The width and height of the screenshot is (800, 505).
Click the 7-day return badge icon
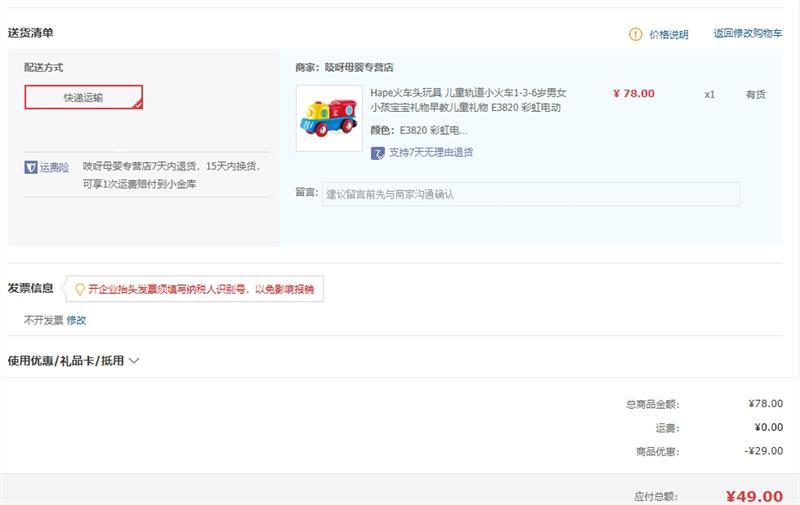[377, 153]
